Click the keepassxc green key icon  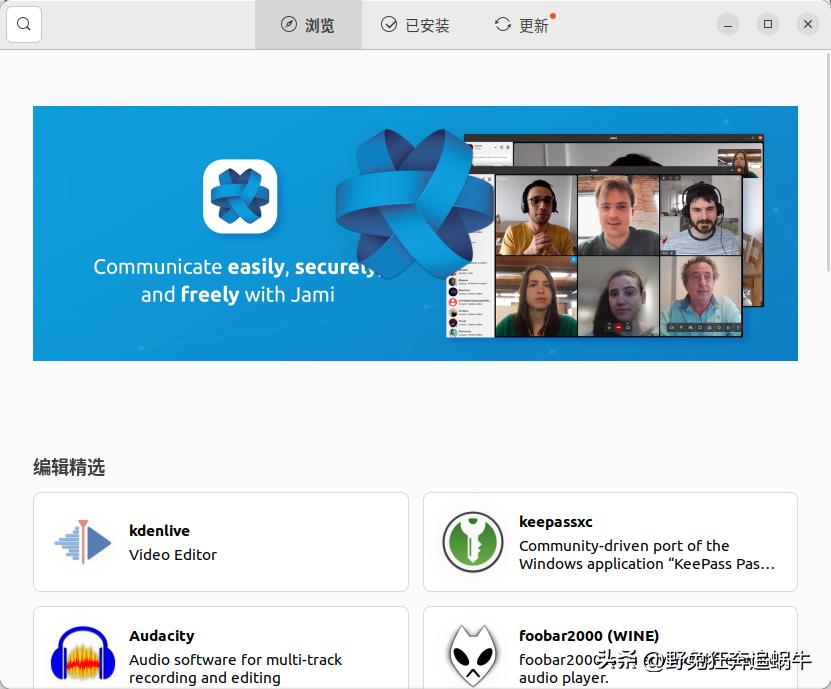(473, 542)
